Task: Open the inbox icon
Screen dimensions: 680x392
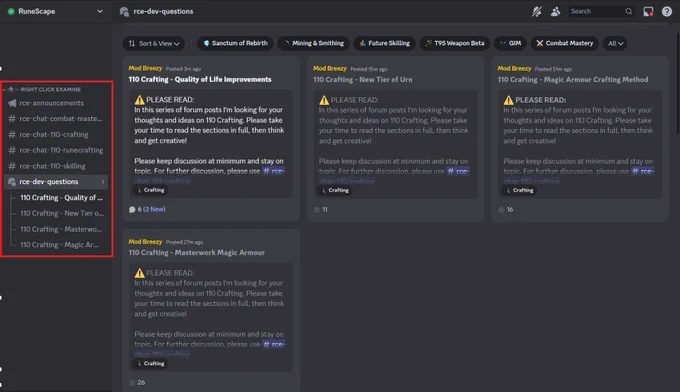Action: click(648, 11)
